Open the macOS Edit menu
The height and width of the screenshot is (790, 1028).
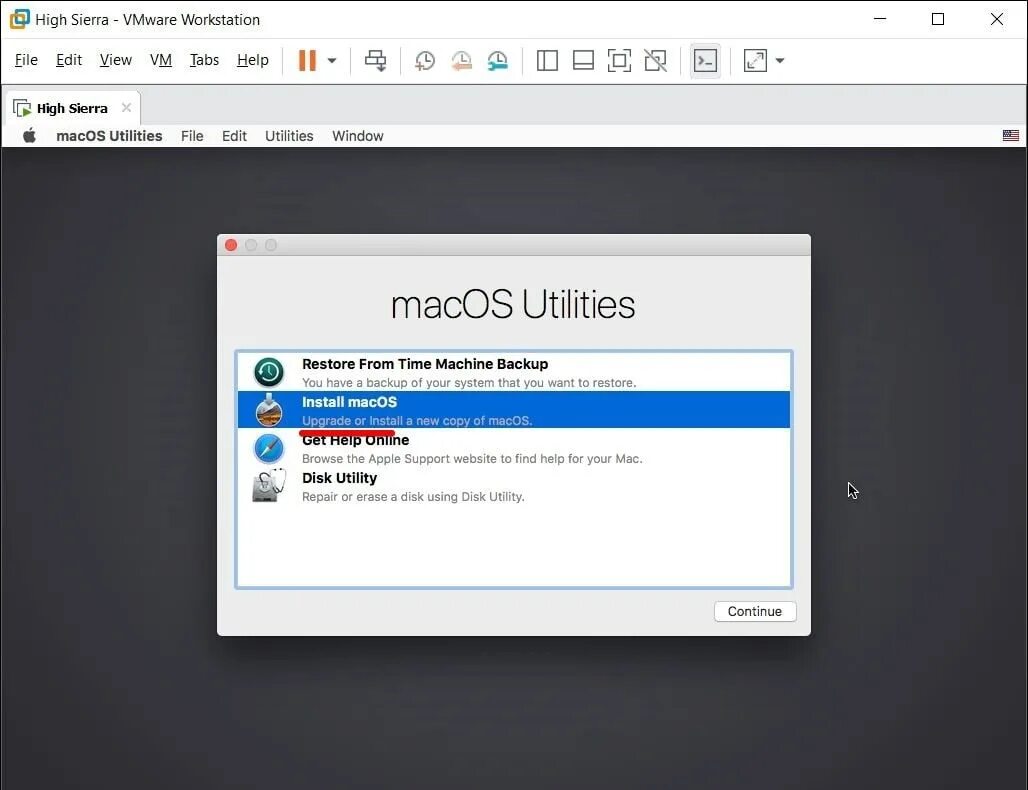pyautogui.click(x=234, y=136)
